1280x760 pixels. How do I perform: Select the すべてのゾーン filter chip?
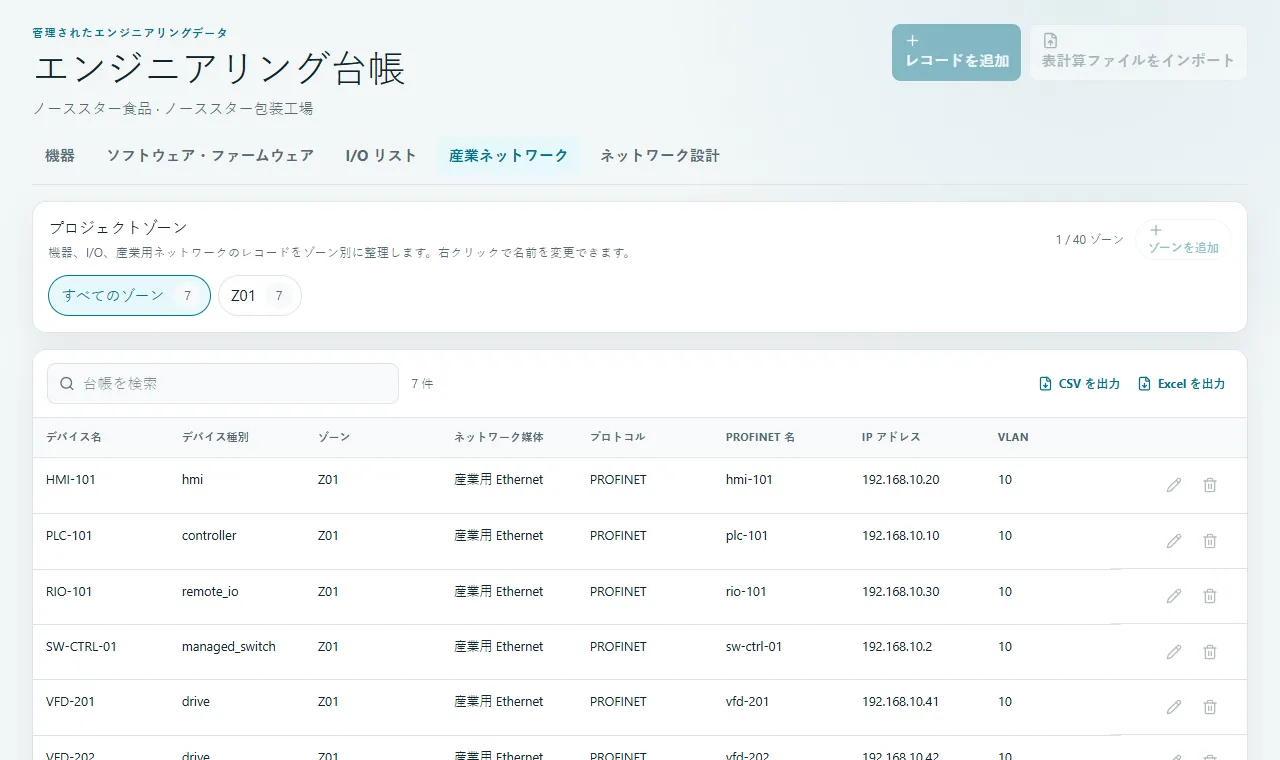tap(129, 295)
